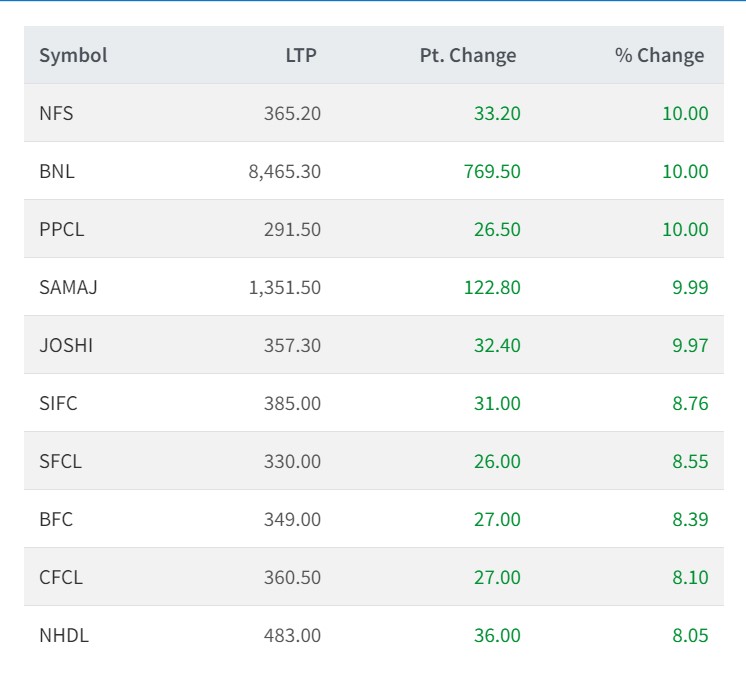The width and height of the screenshot is (746, 685).
Task: Open the NHDL stock symbol
Action: point(64,635)
